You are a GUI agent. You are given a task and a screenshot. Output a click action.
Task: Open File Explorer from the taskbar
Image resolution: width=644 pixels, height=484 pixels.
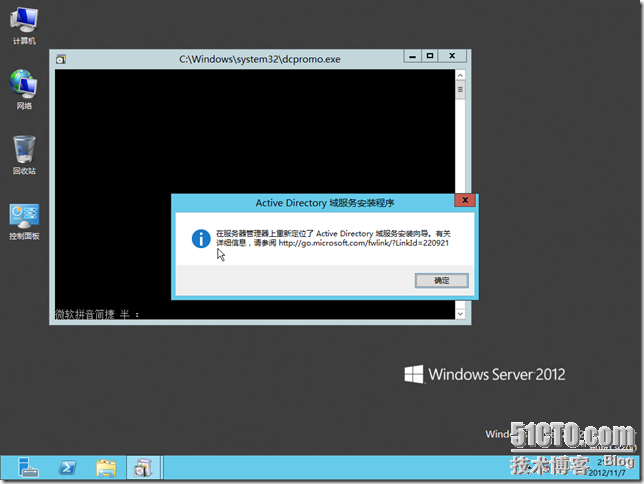tap(106, 468)
